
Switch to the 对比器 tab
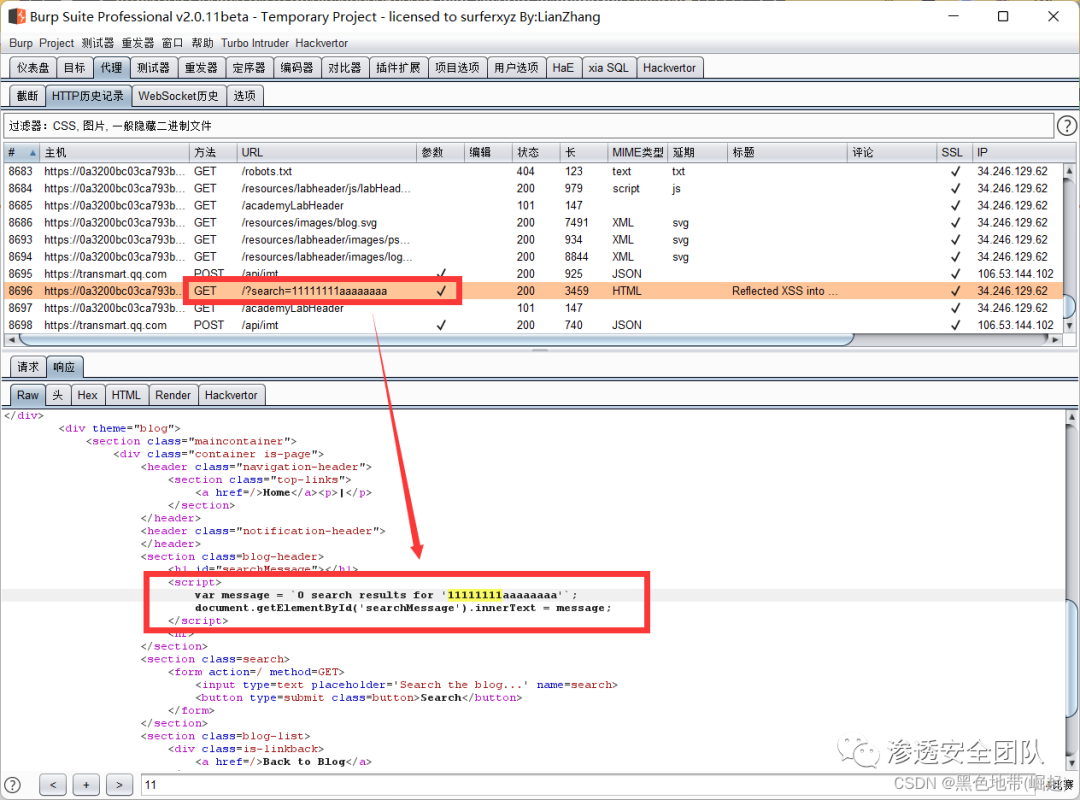344,68
